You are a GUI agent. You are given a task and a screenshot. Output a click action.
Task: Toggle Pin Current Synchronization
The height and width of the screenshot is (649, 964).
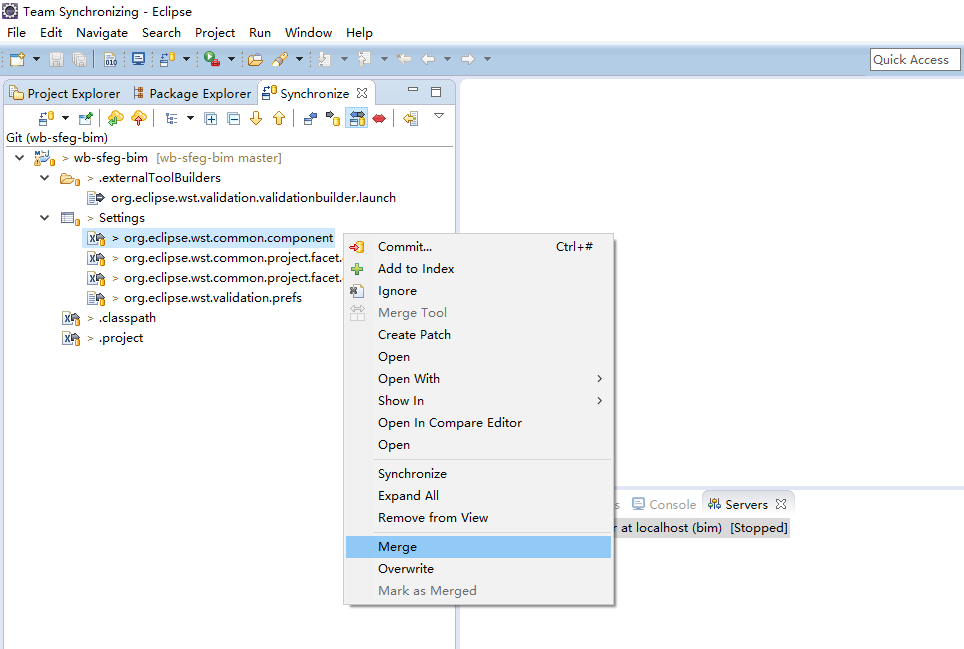(x=86, y=118)
